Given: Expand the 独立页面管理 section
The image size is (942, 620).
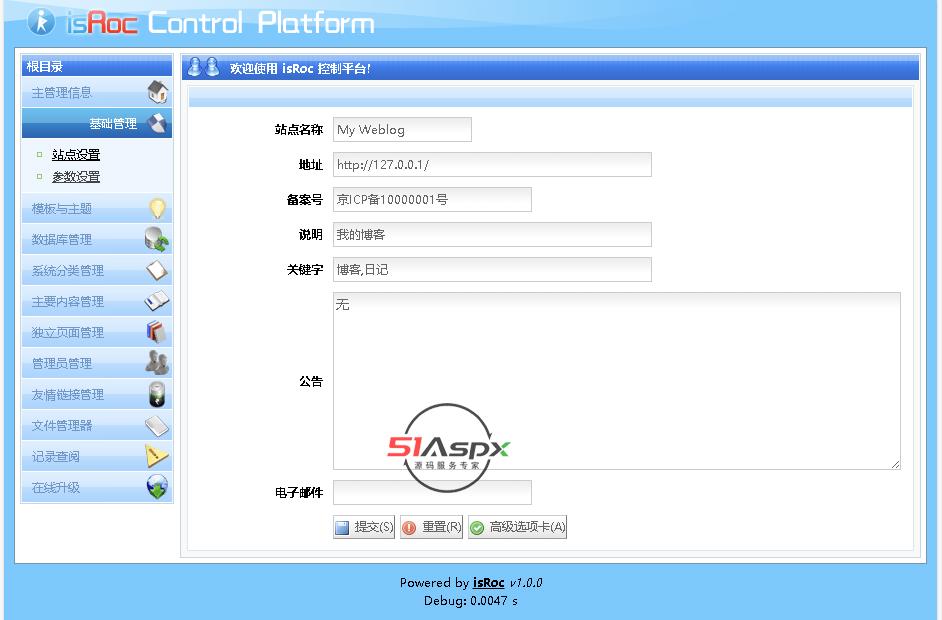Looking at the screenshot, I should (97, 332).
